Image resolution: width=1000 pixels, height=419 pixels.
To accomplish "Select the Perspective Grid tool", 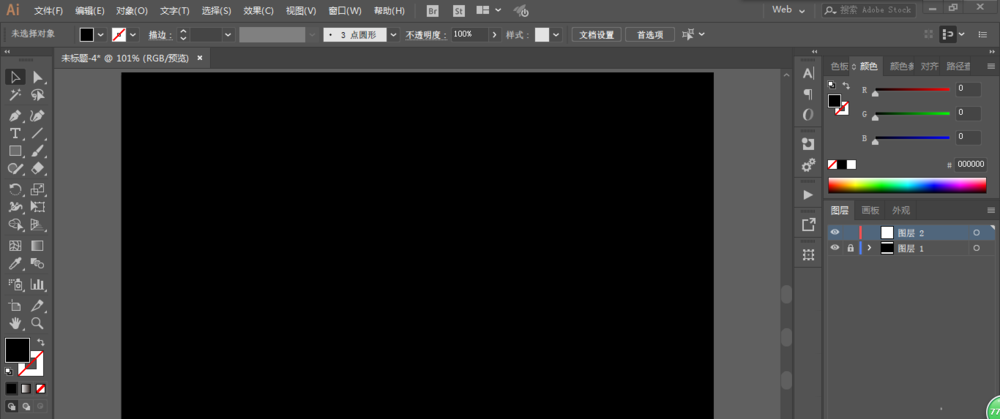I will 38,224.
